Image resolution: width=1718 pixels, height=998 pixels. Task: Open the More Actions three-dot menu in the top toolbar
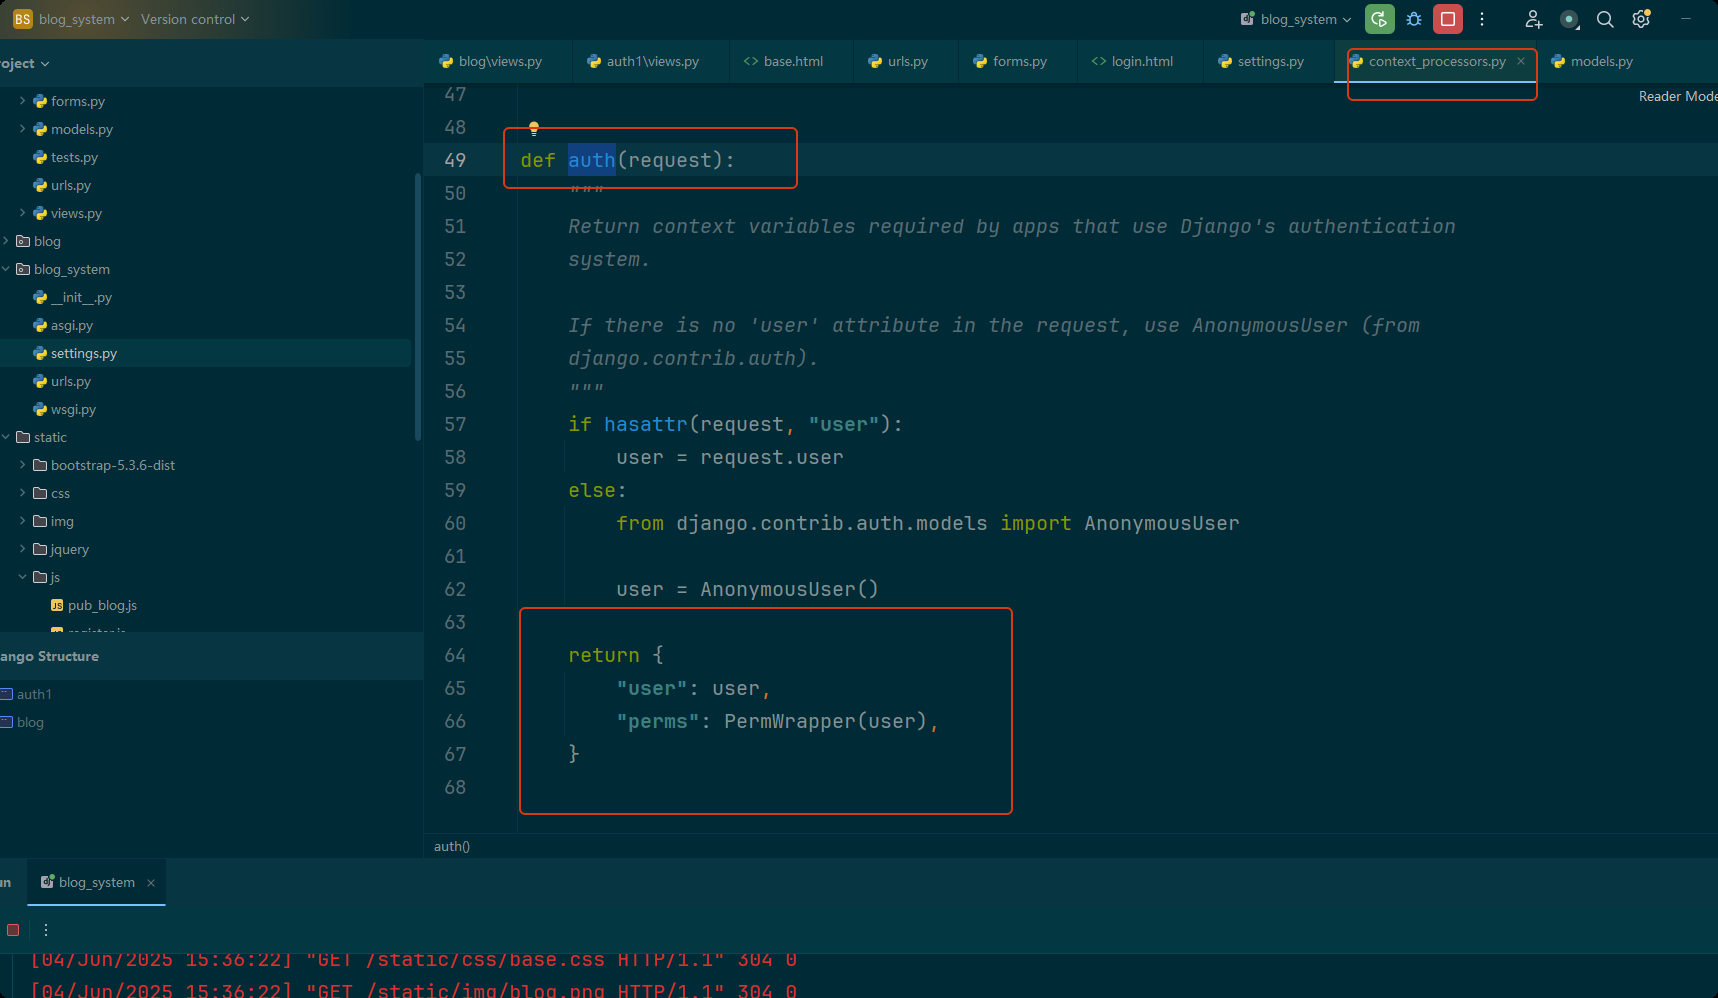click(x=1482, y=19)
